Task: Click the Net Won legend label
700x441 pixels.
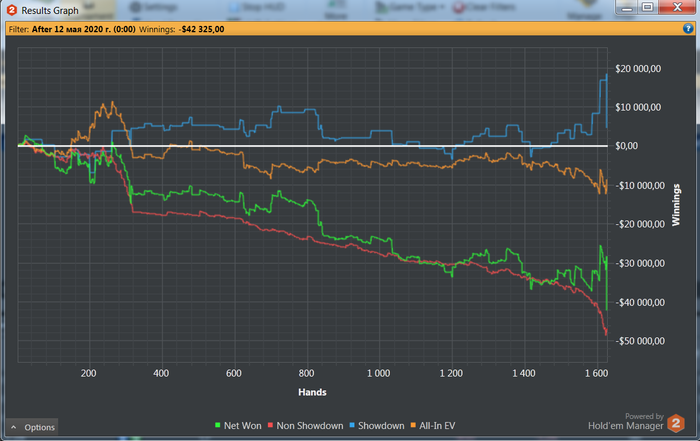Action: (x=242, y=426)
